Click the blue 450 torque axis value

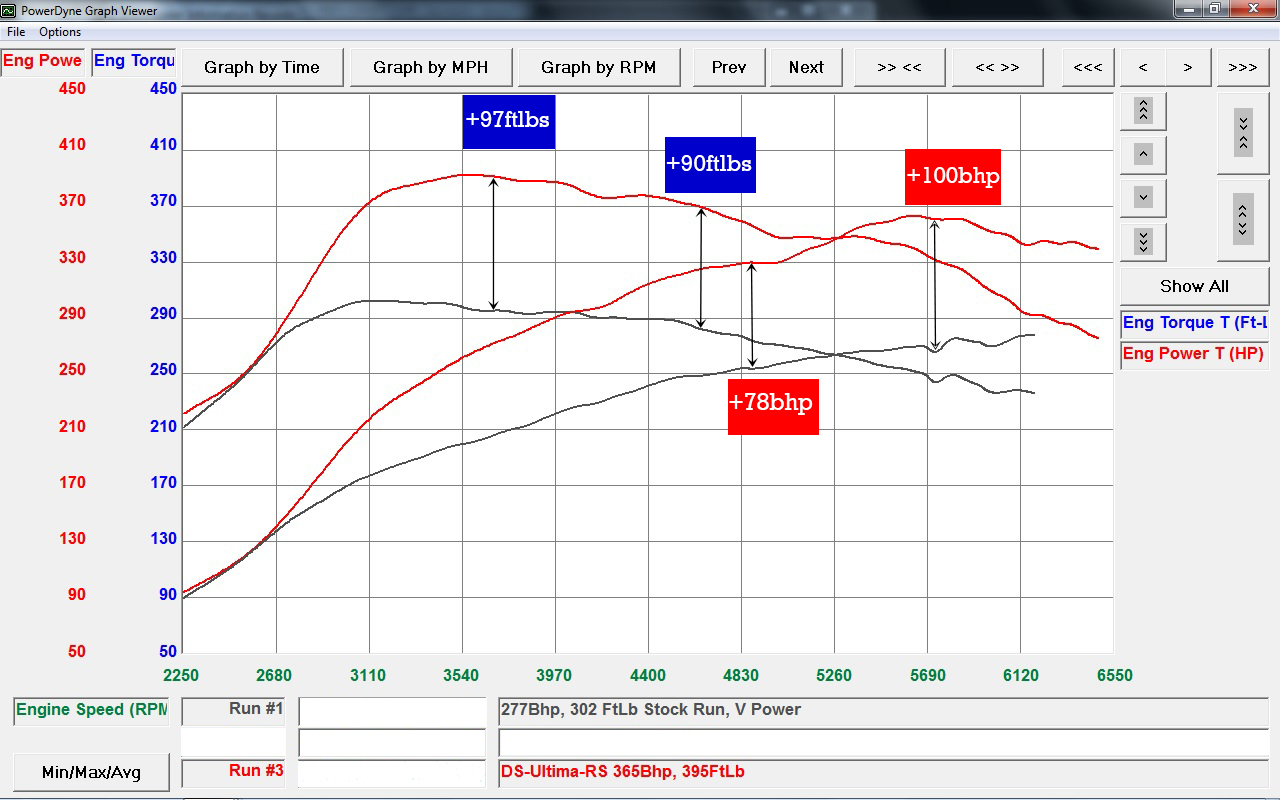[162, 88]
